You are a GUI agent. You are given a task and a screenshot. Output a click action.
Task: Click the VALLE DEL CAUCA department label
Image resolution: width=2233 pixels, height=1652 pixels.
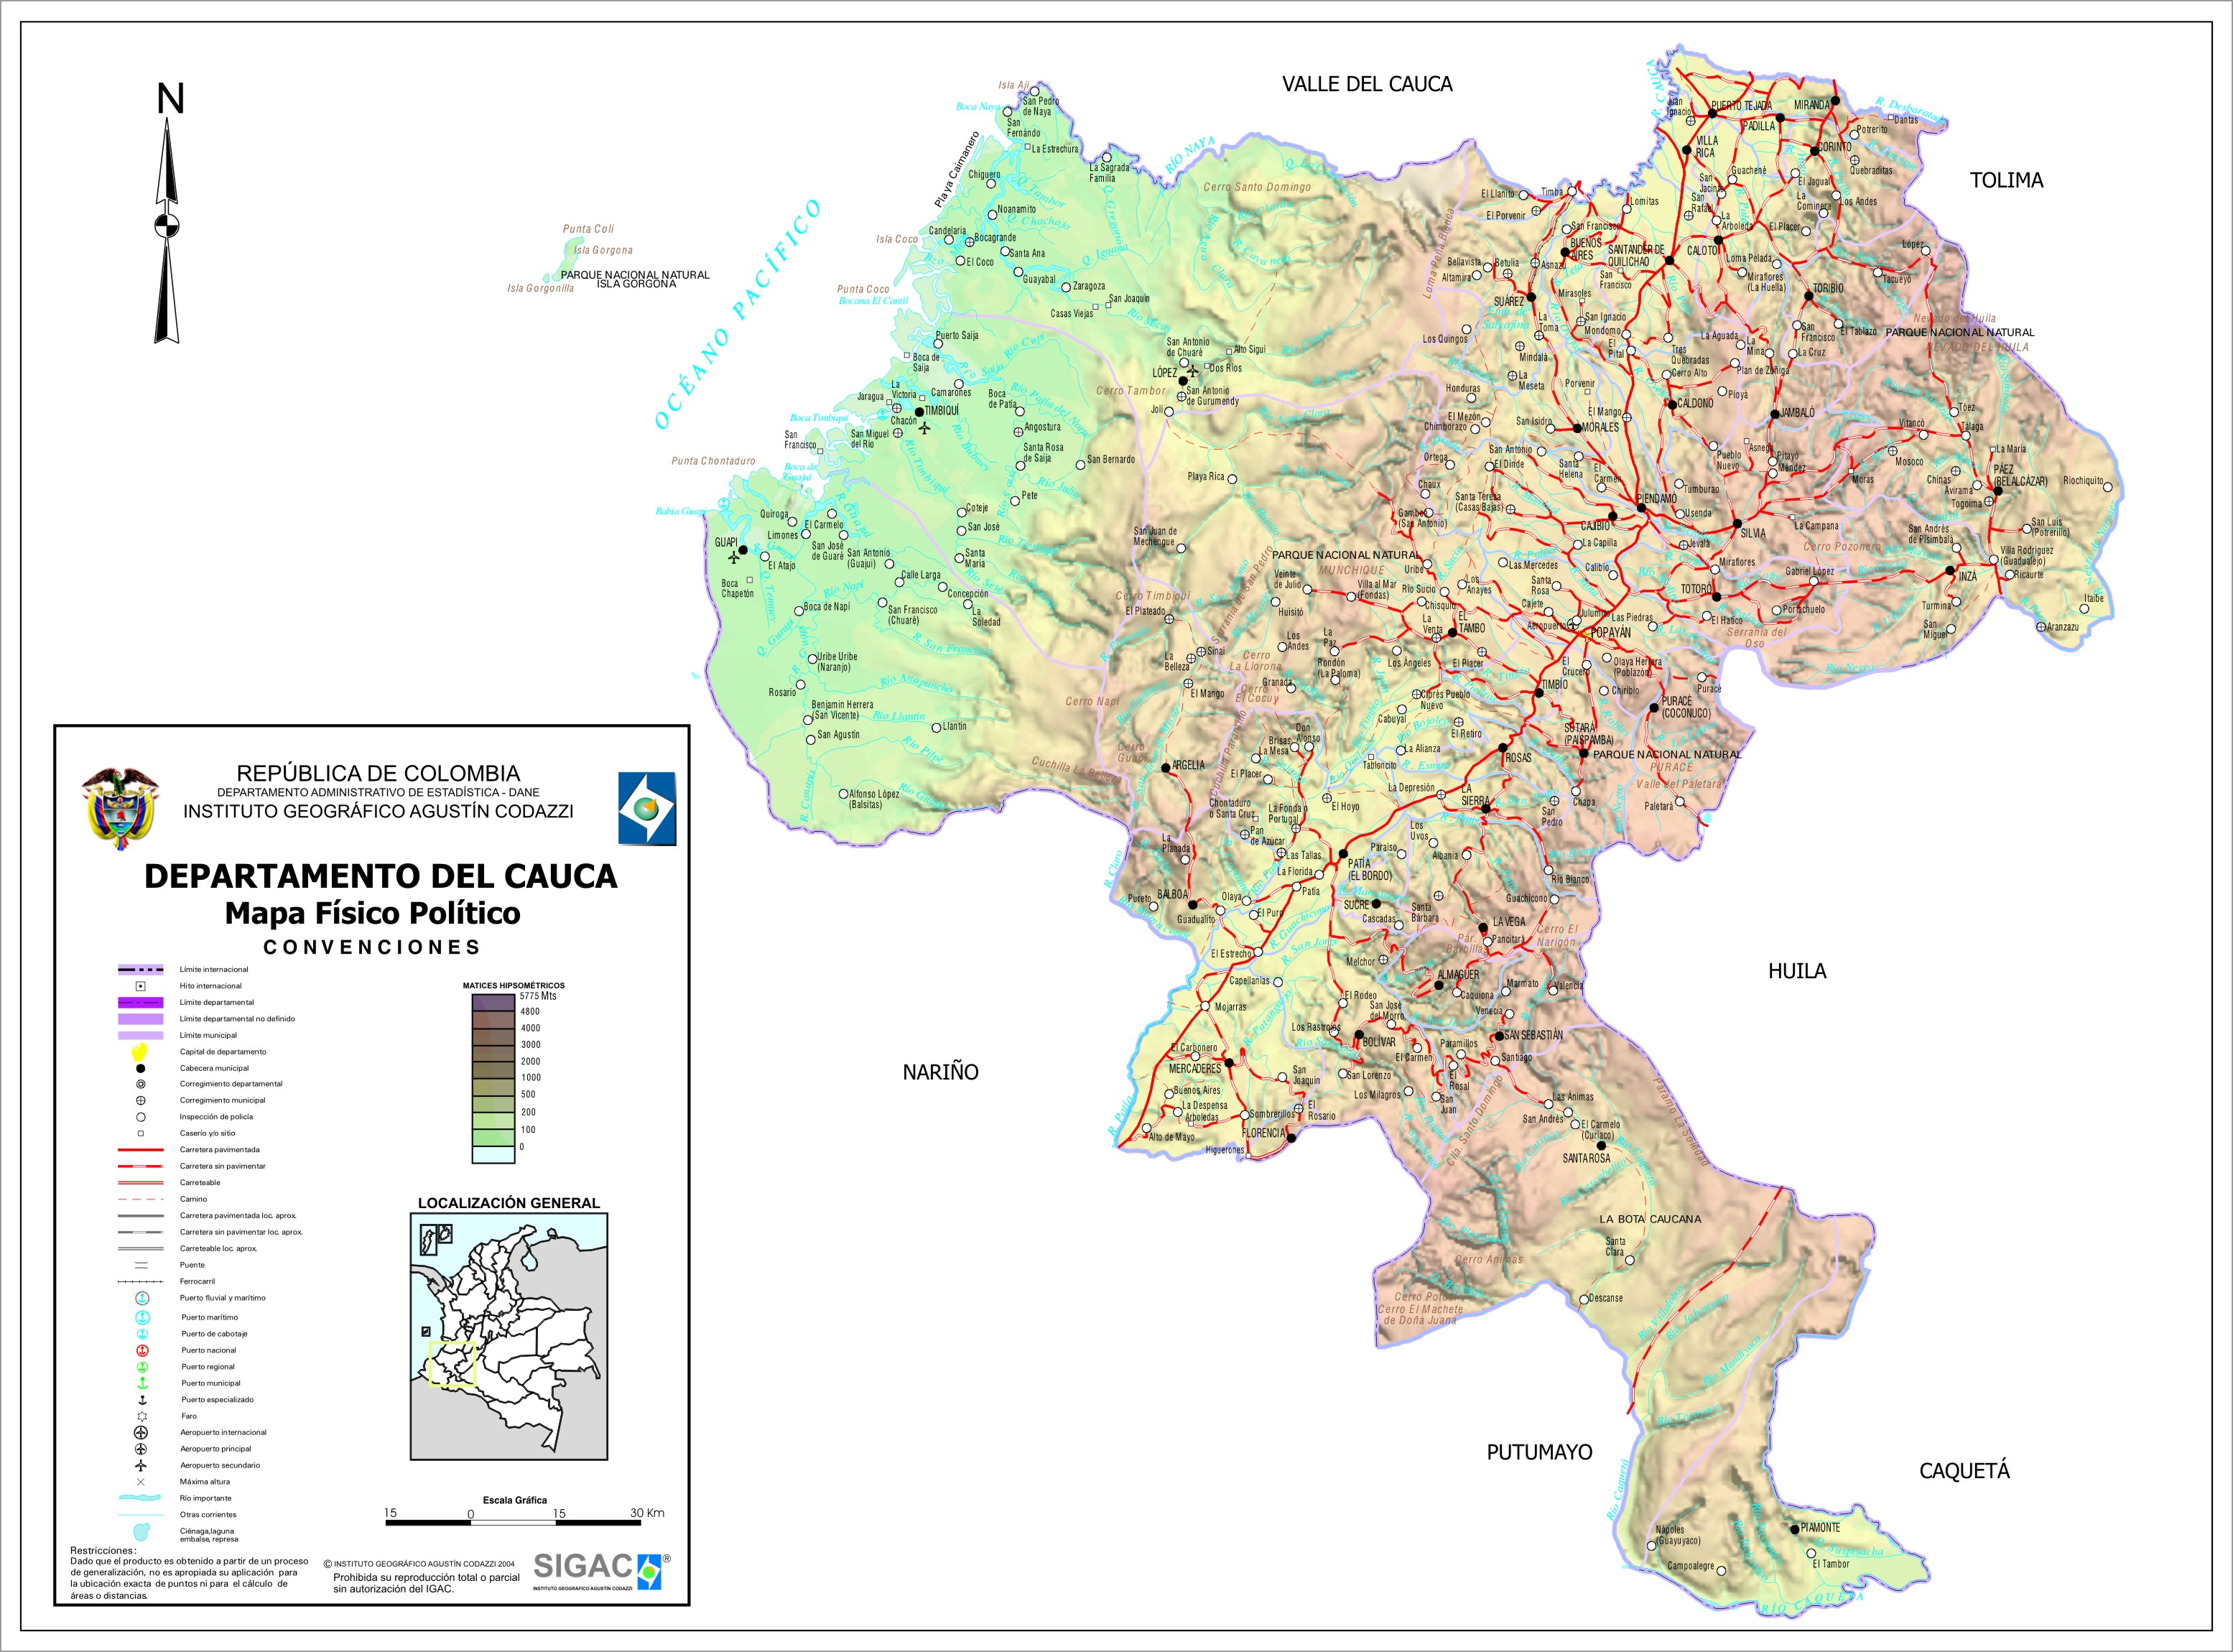pyautogui.click(x=1367, y=85)
